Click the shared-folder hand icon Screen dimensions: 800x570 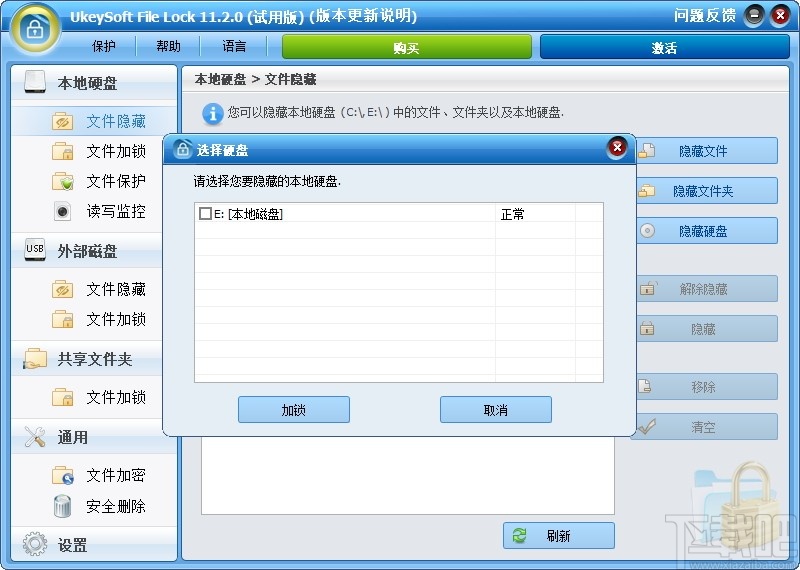pyautogui.click(x=35, y=359)
